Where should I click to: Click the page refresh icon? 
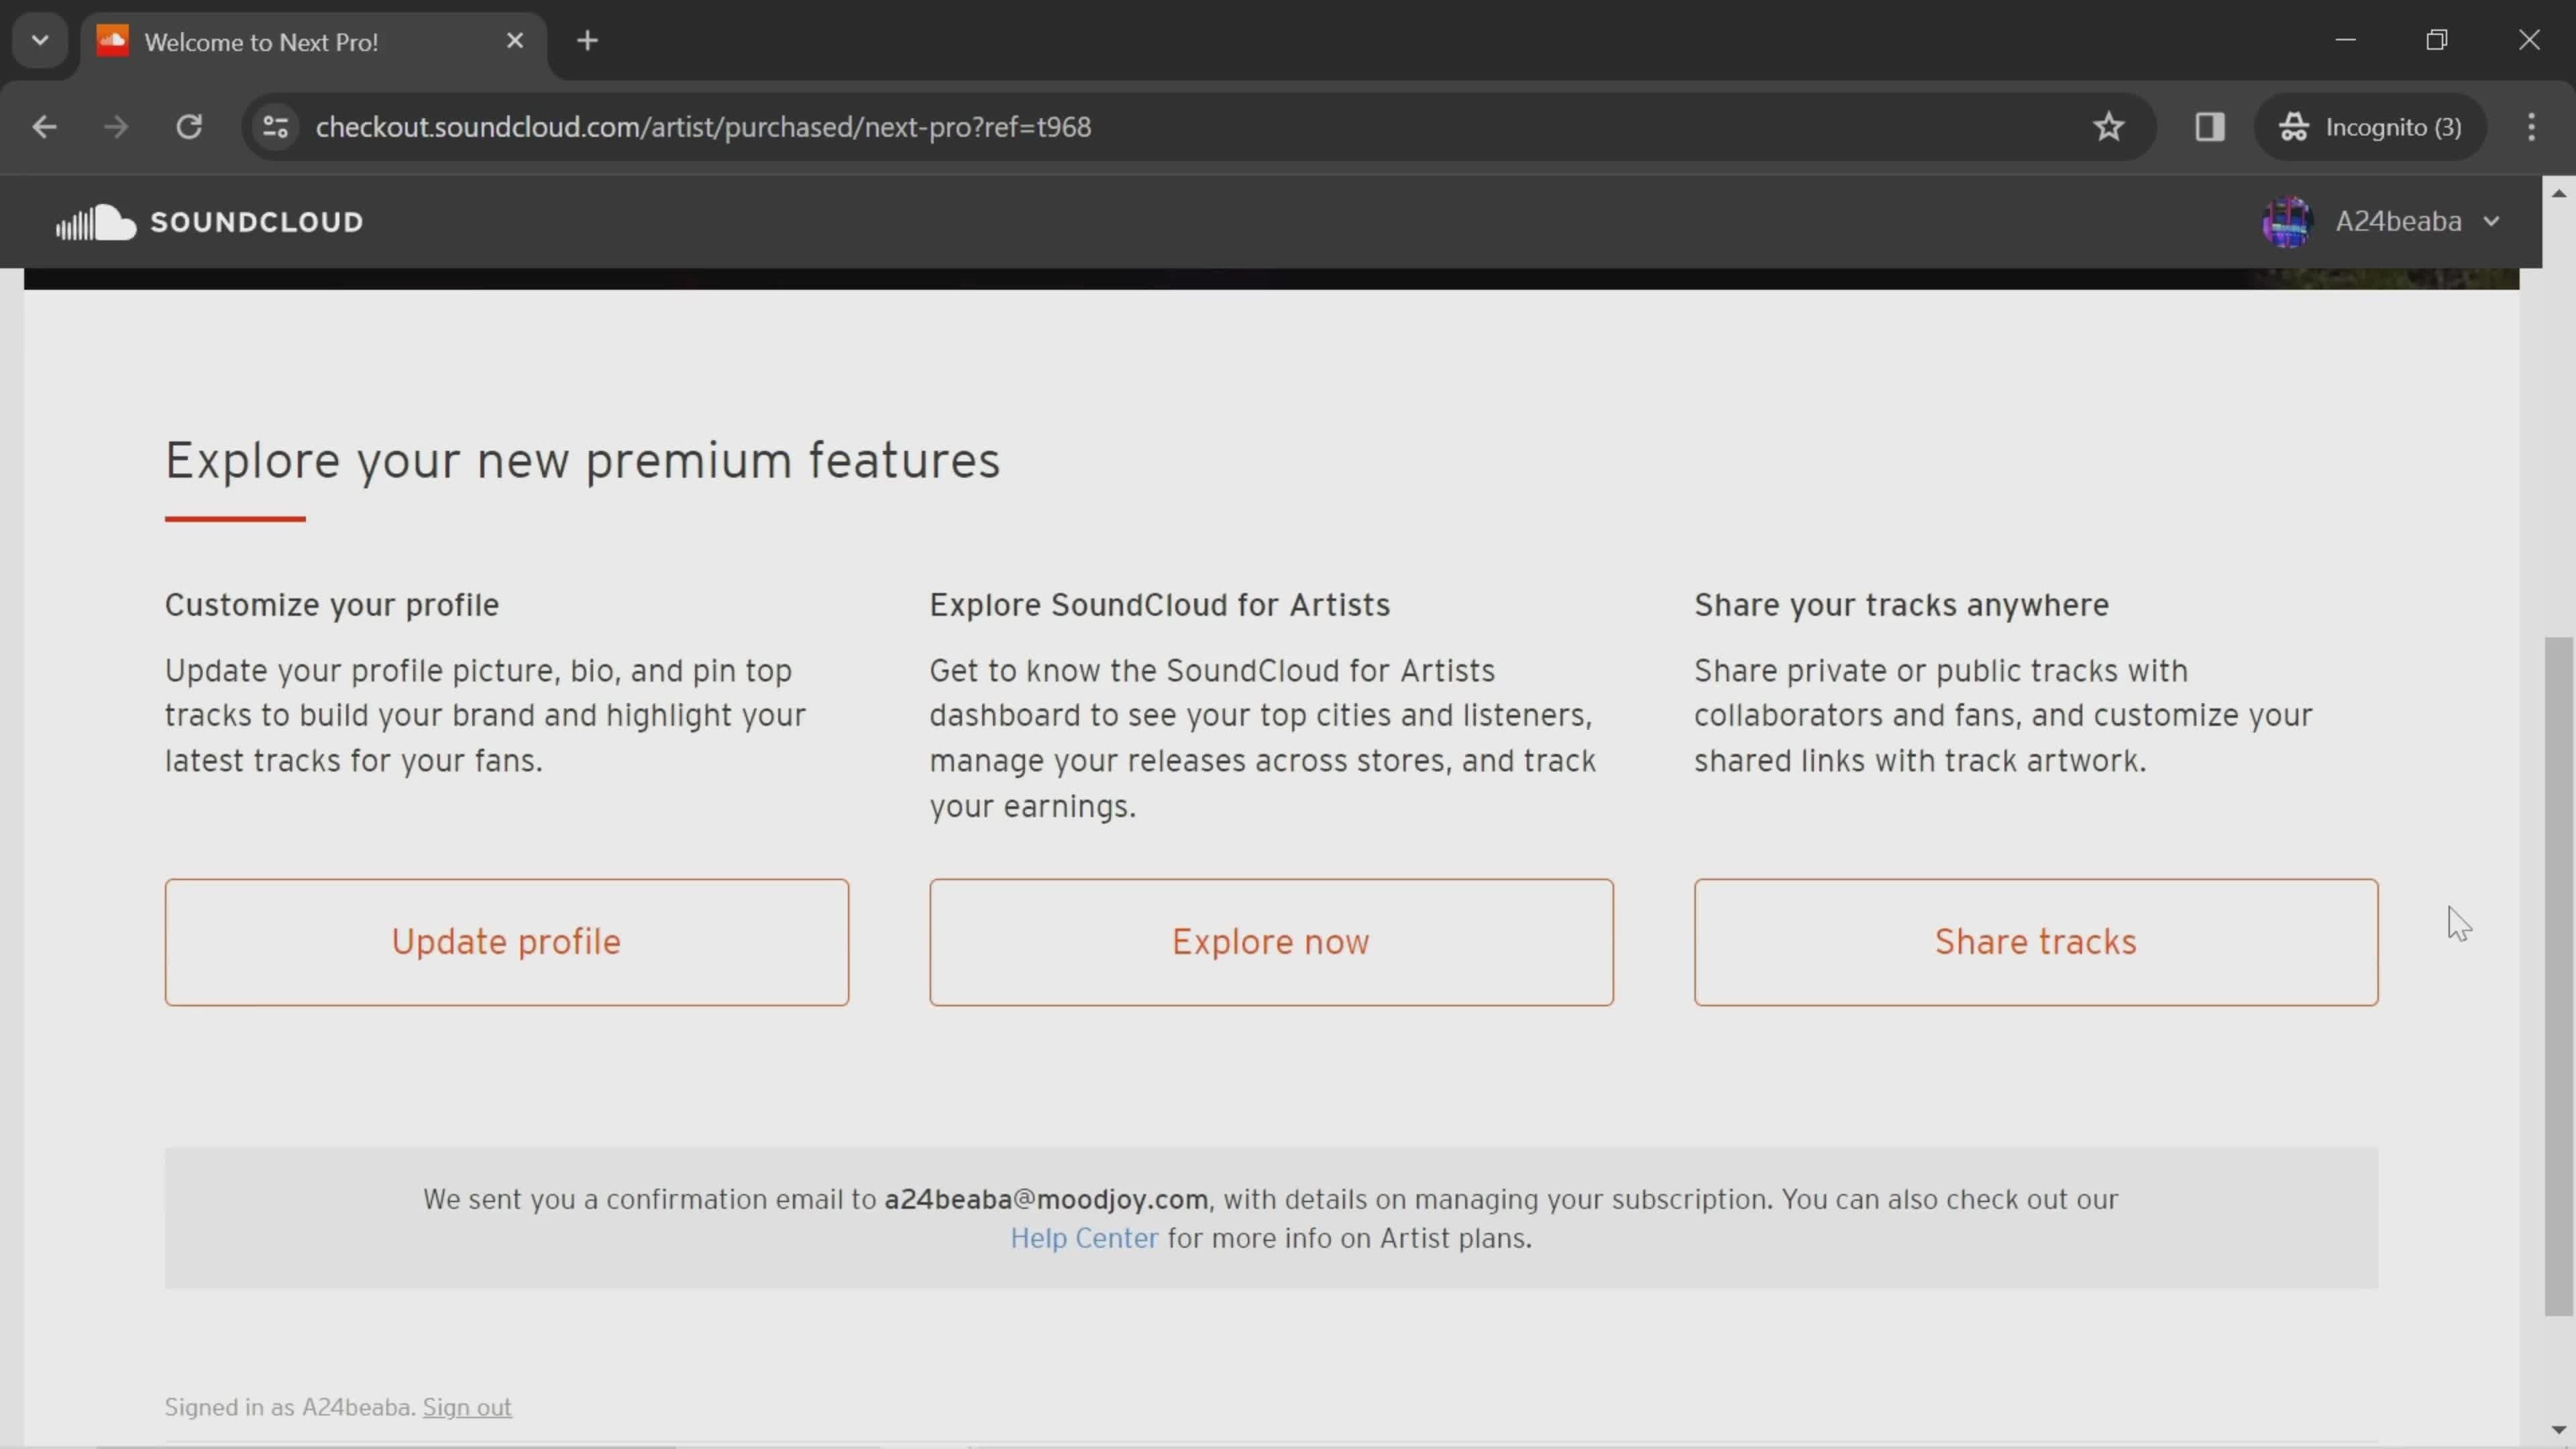coord(189,125)
